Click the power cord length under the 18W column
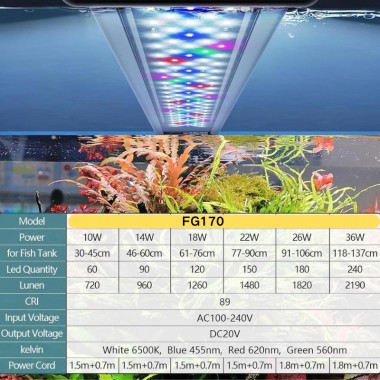 coord(197,365)
